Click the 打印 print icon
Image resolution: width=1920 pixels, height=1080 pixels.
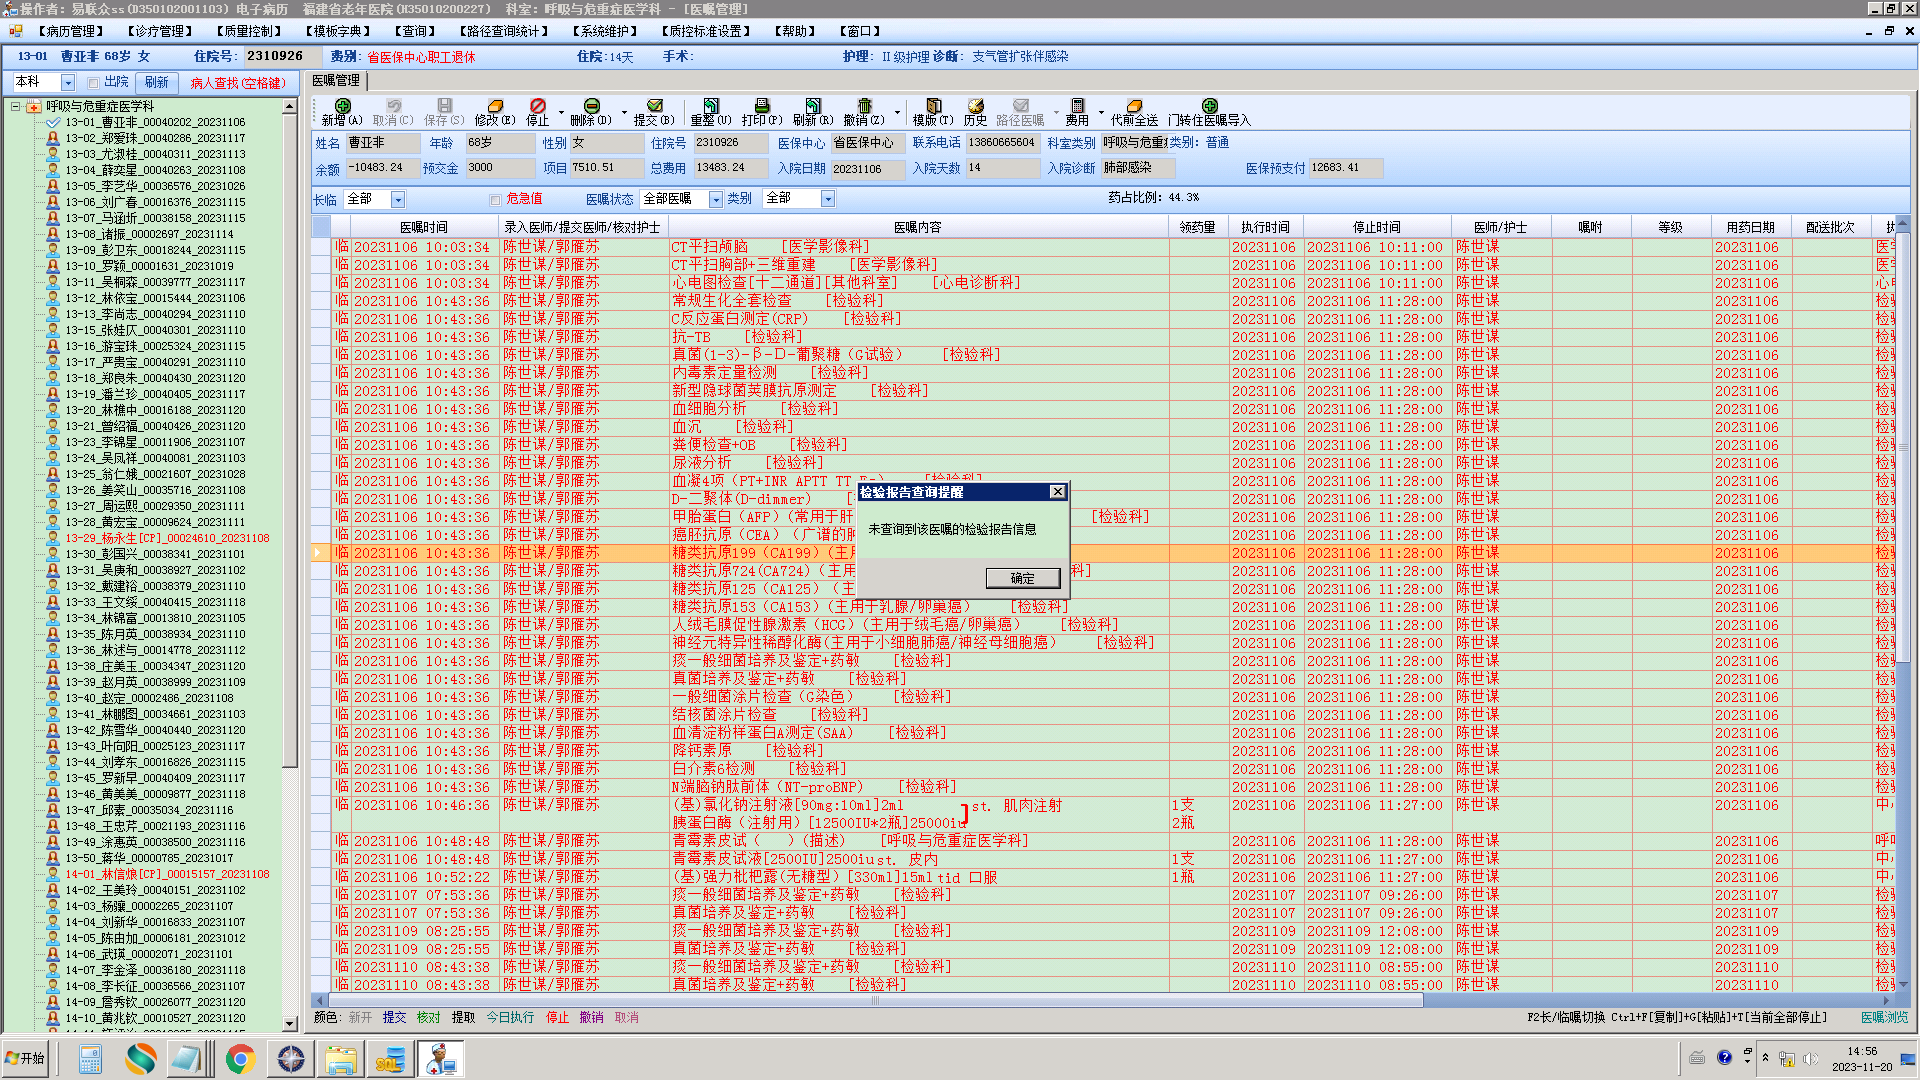coord(762,106)
